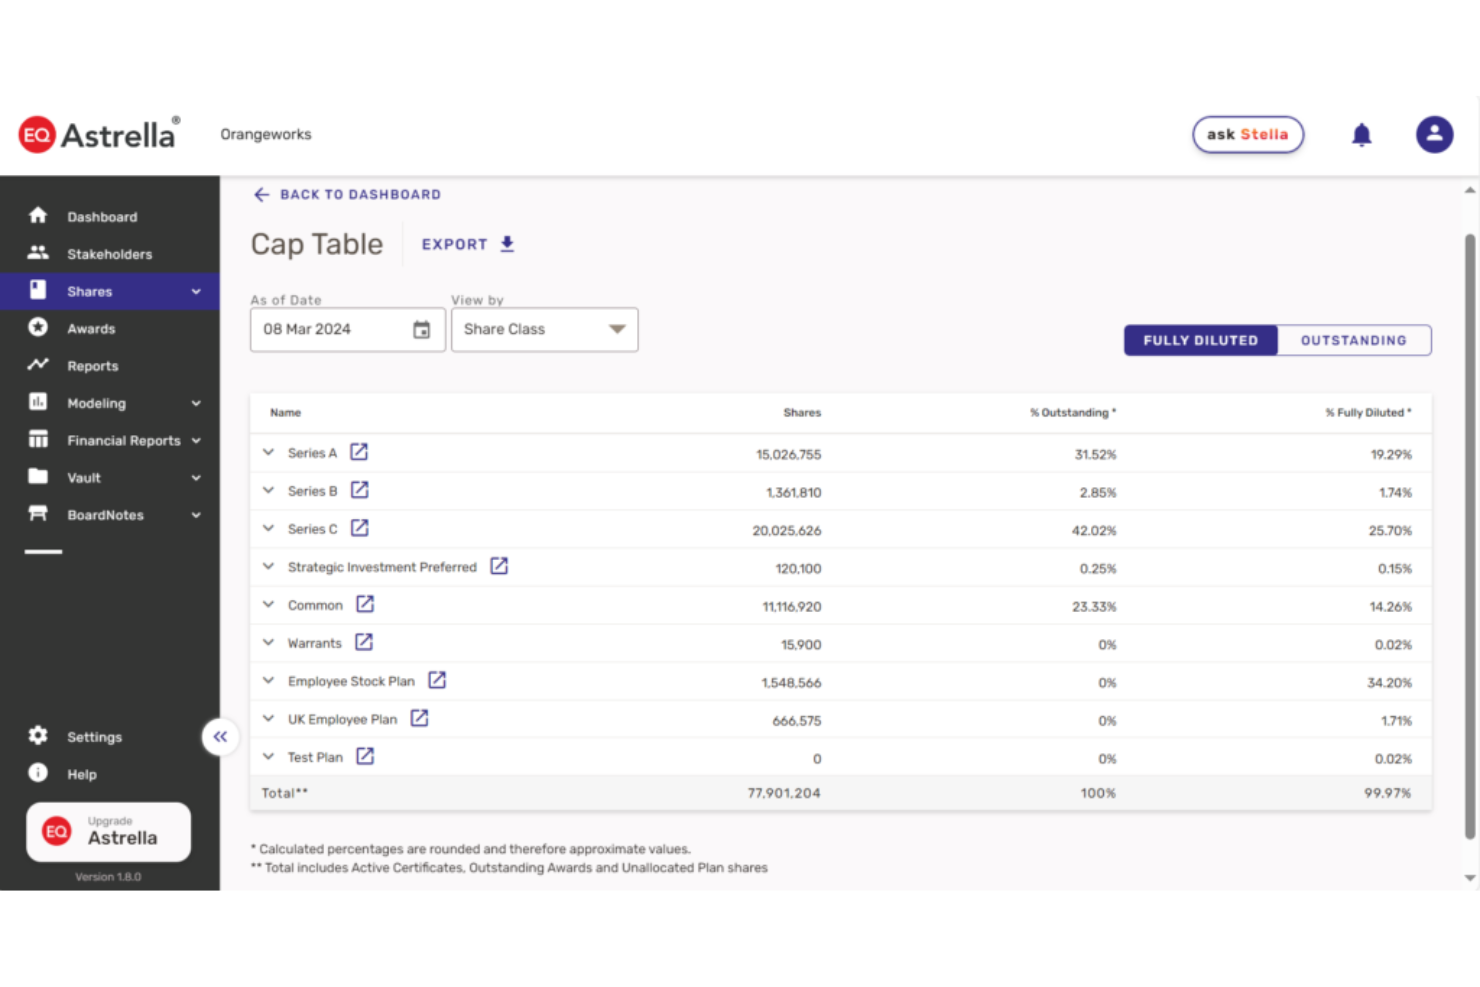
Task: Expand the UK Employee Plan row
Action: pyautogui.click(x=268, y=718)
